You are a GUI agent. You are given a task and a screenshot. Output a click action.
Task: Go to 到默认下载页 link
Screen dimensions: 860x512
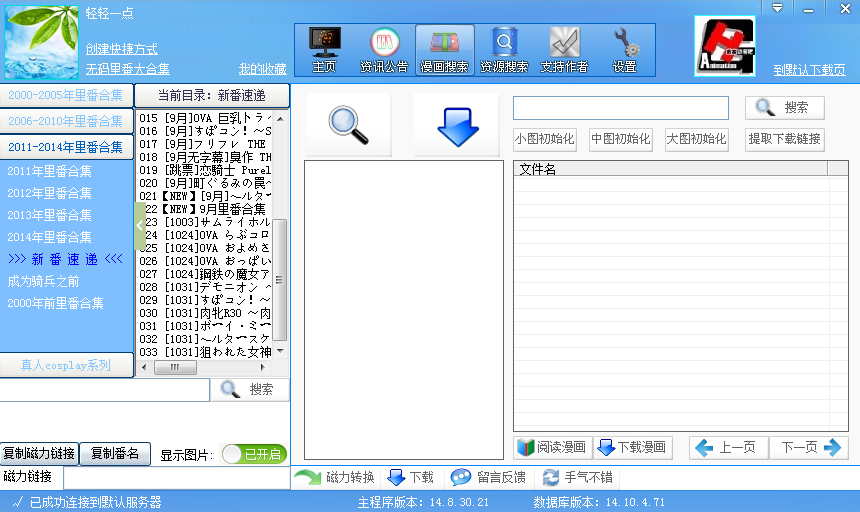809,70
